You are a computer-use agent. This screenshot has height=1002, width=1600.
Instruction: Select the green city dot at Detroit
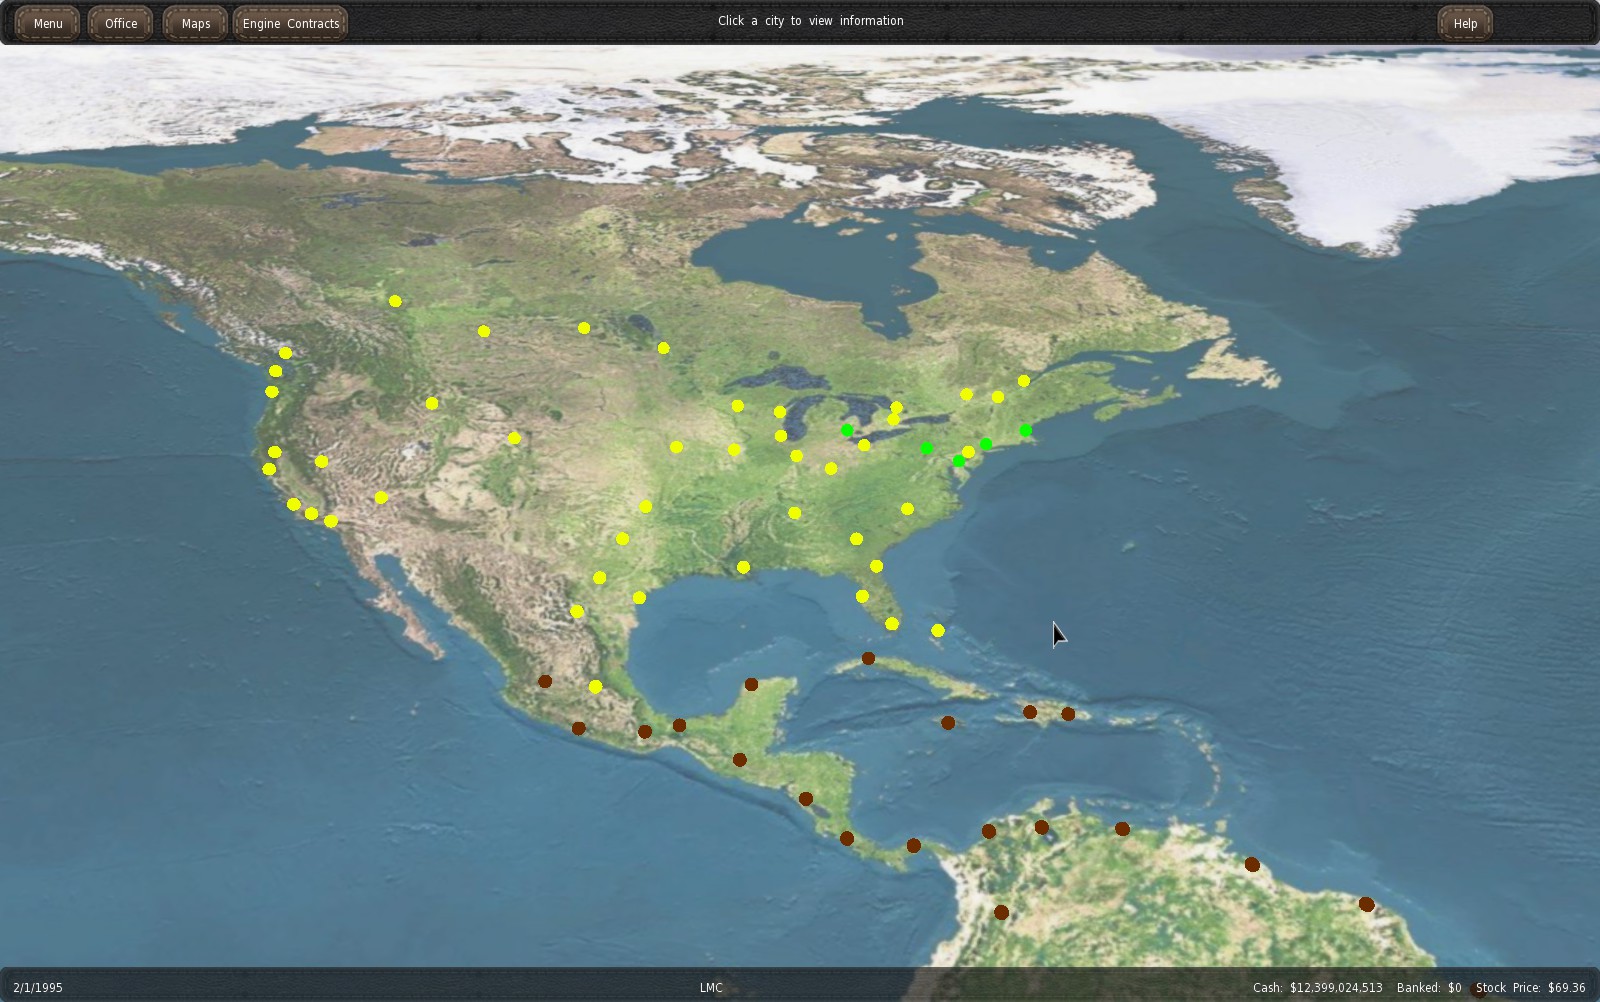[x=847, y=430]
